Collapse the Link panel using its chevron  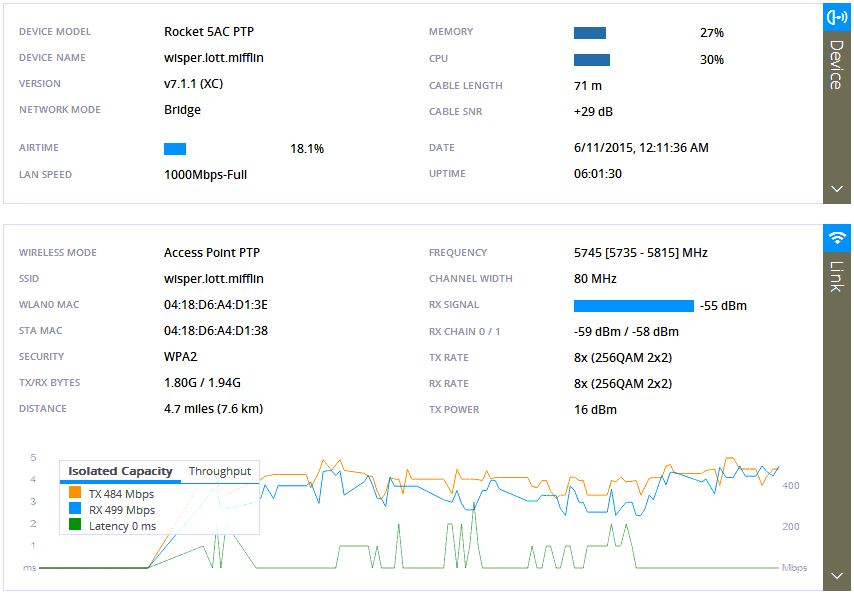click(x=836, y=576)
